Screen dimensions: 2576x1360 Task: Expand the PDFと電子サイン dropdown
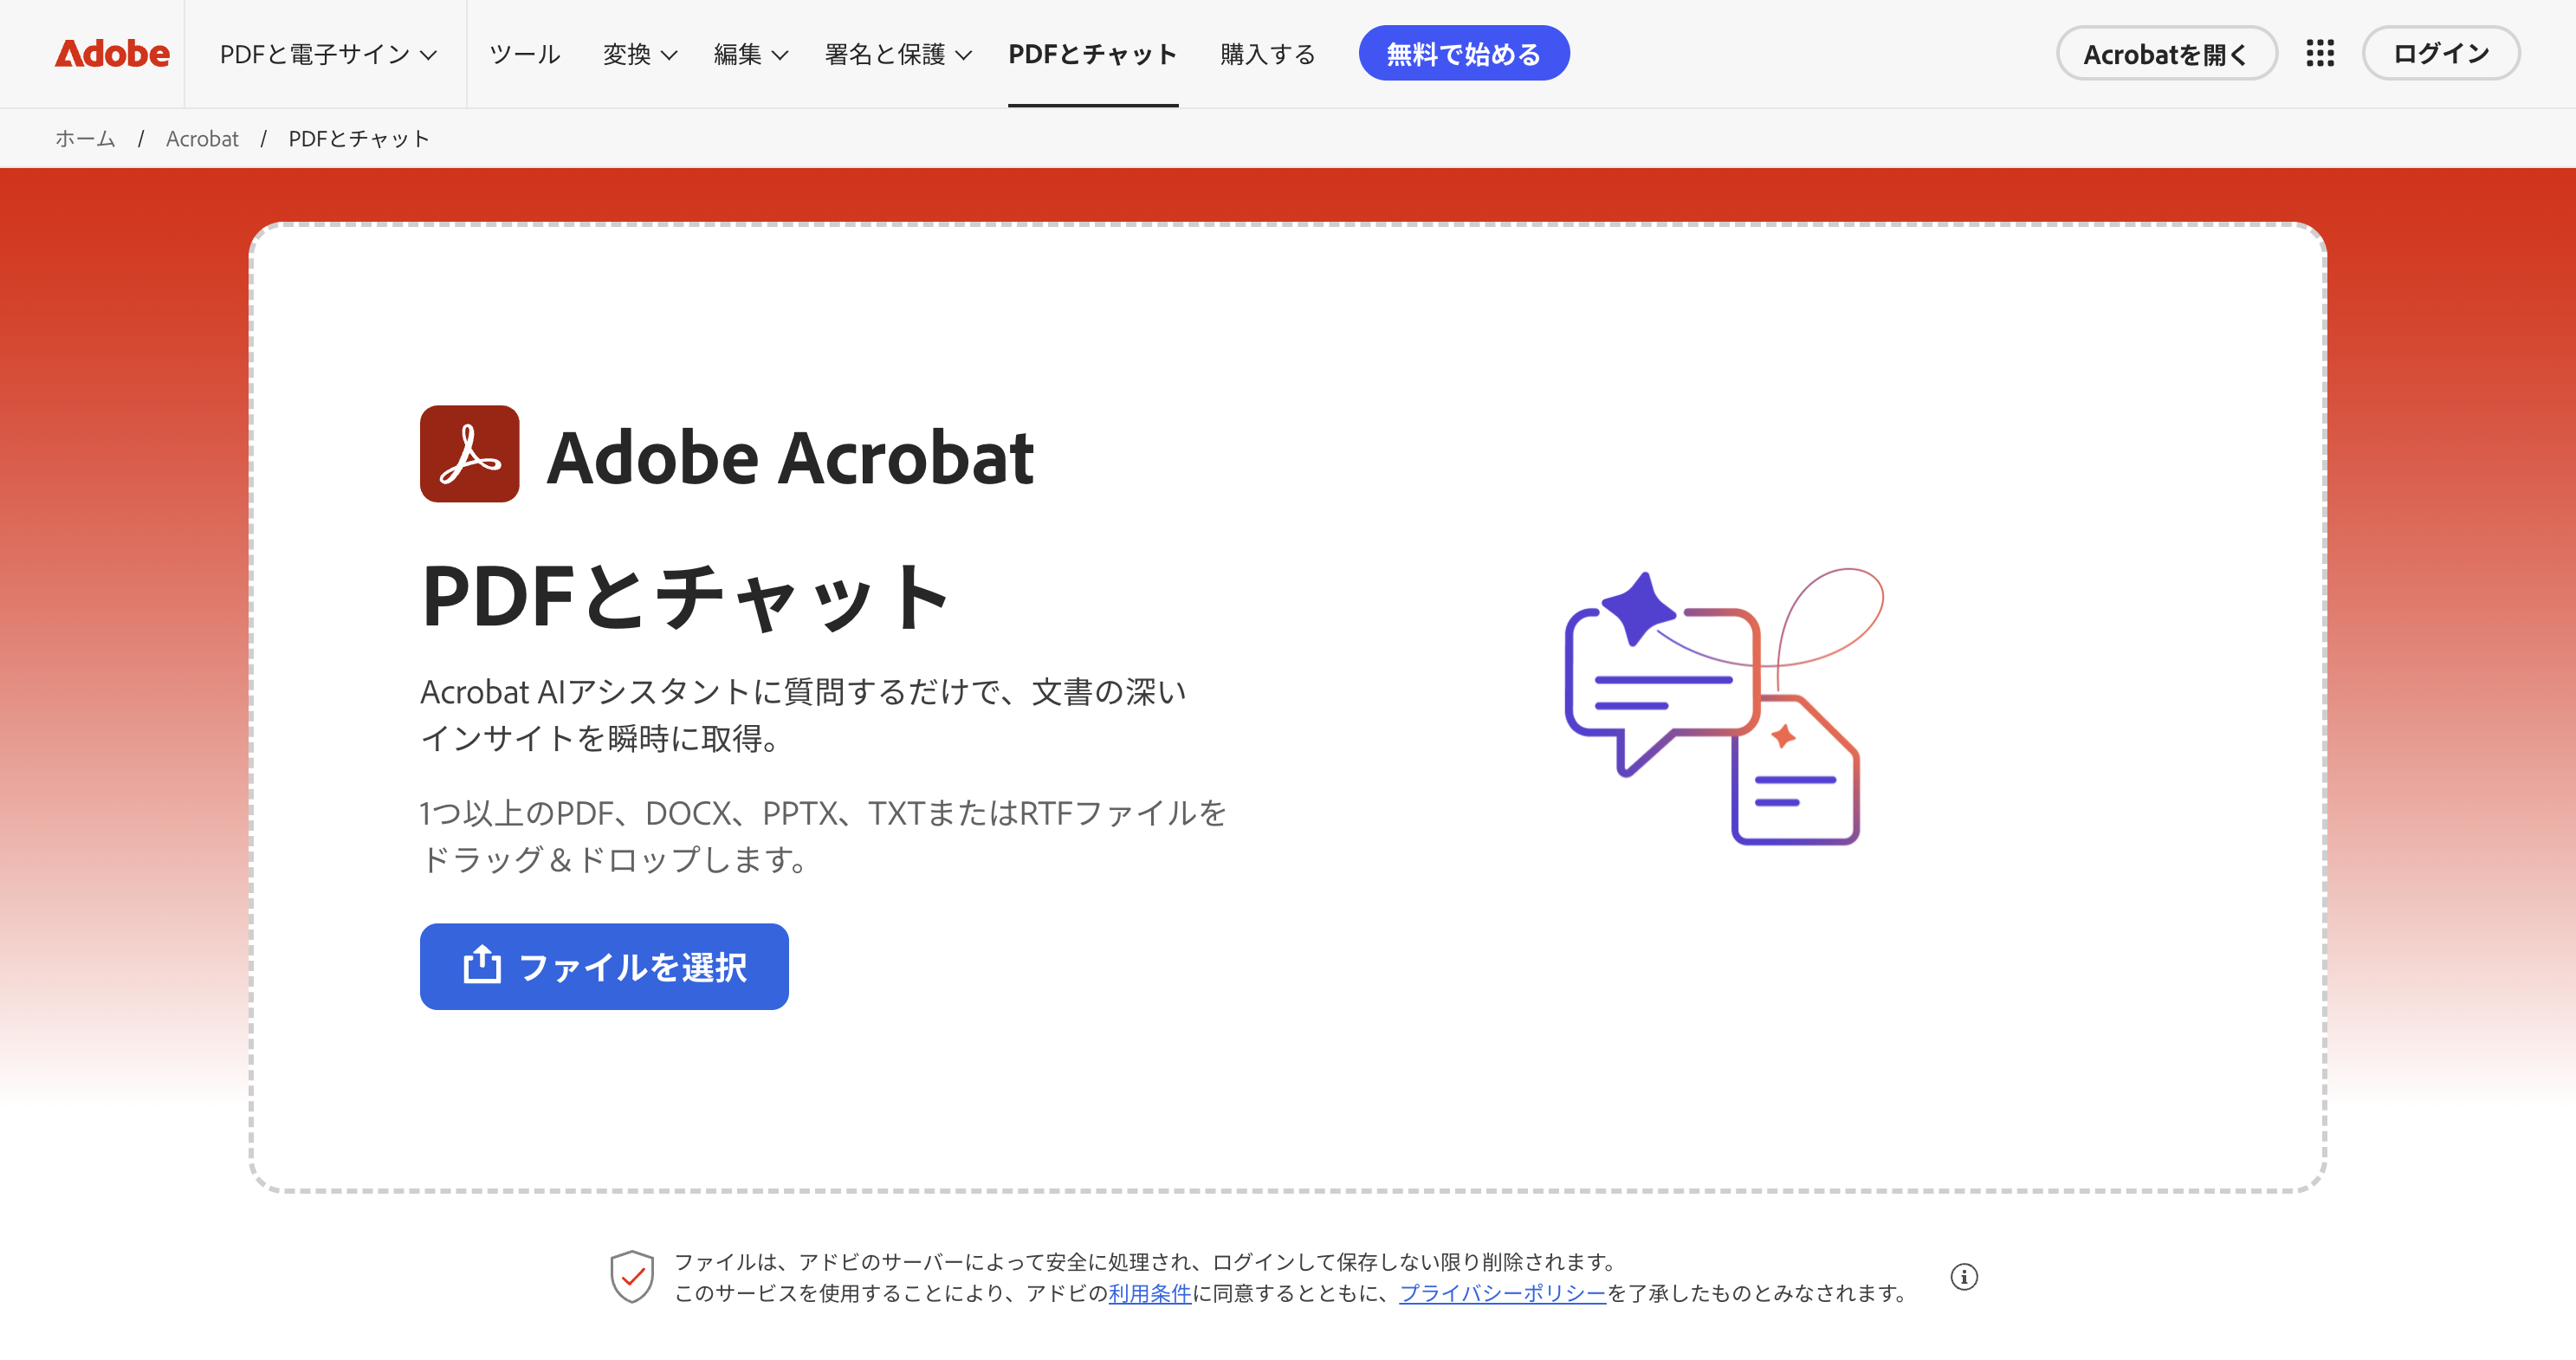click(x=328, y=54)
